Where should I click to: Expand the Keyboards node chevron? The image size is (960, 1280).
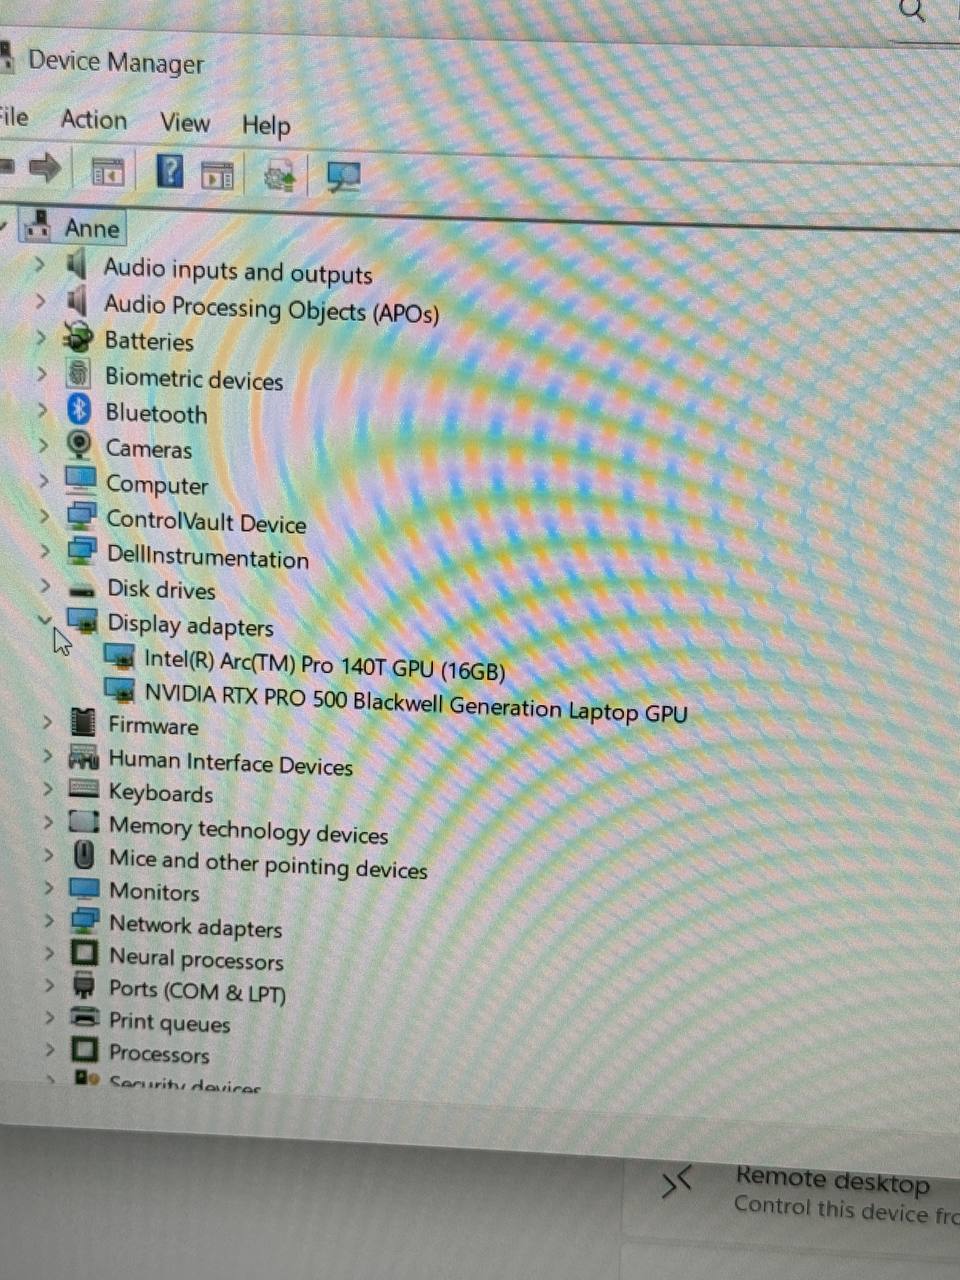pyautogui.click(x=48, y=789)
